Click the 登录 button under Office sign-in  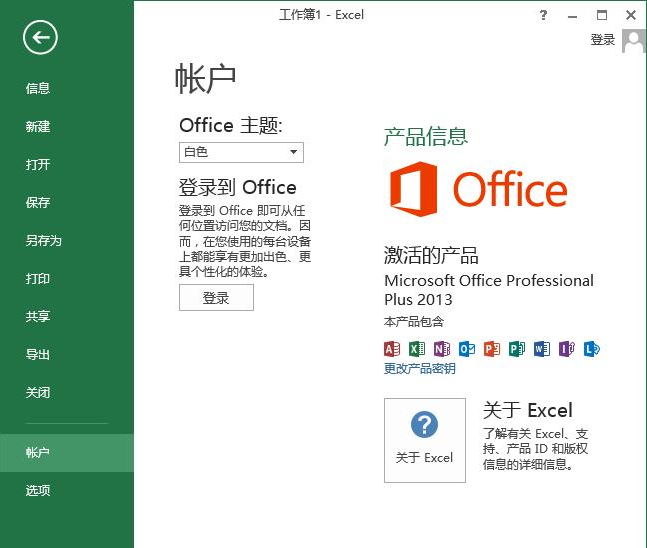click(216, 298)
